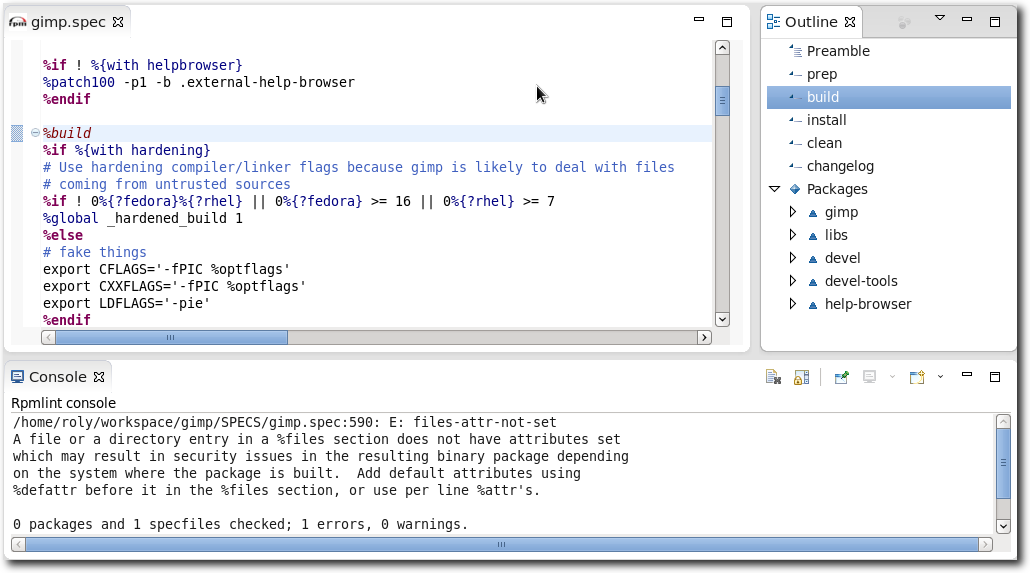Collapse the %build section fold marker
The width and height of the screenshot is (1030, 573).
pos(35,133)
